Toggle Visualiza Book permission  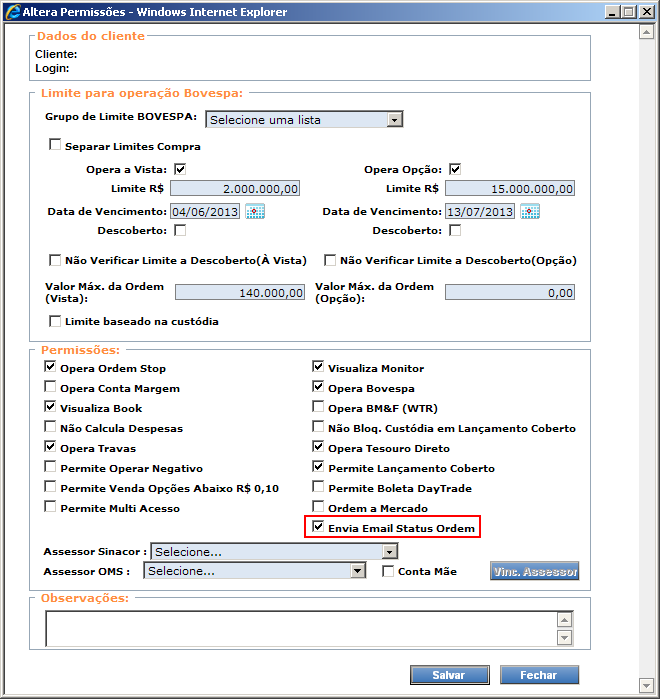tap(50, 407)
